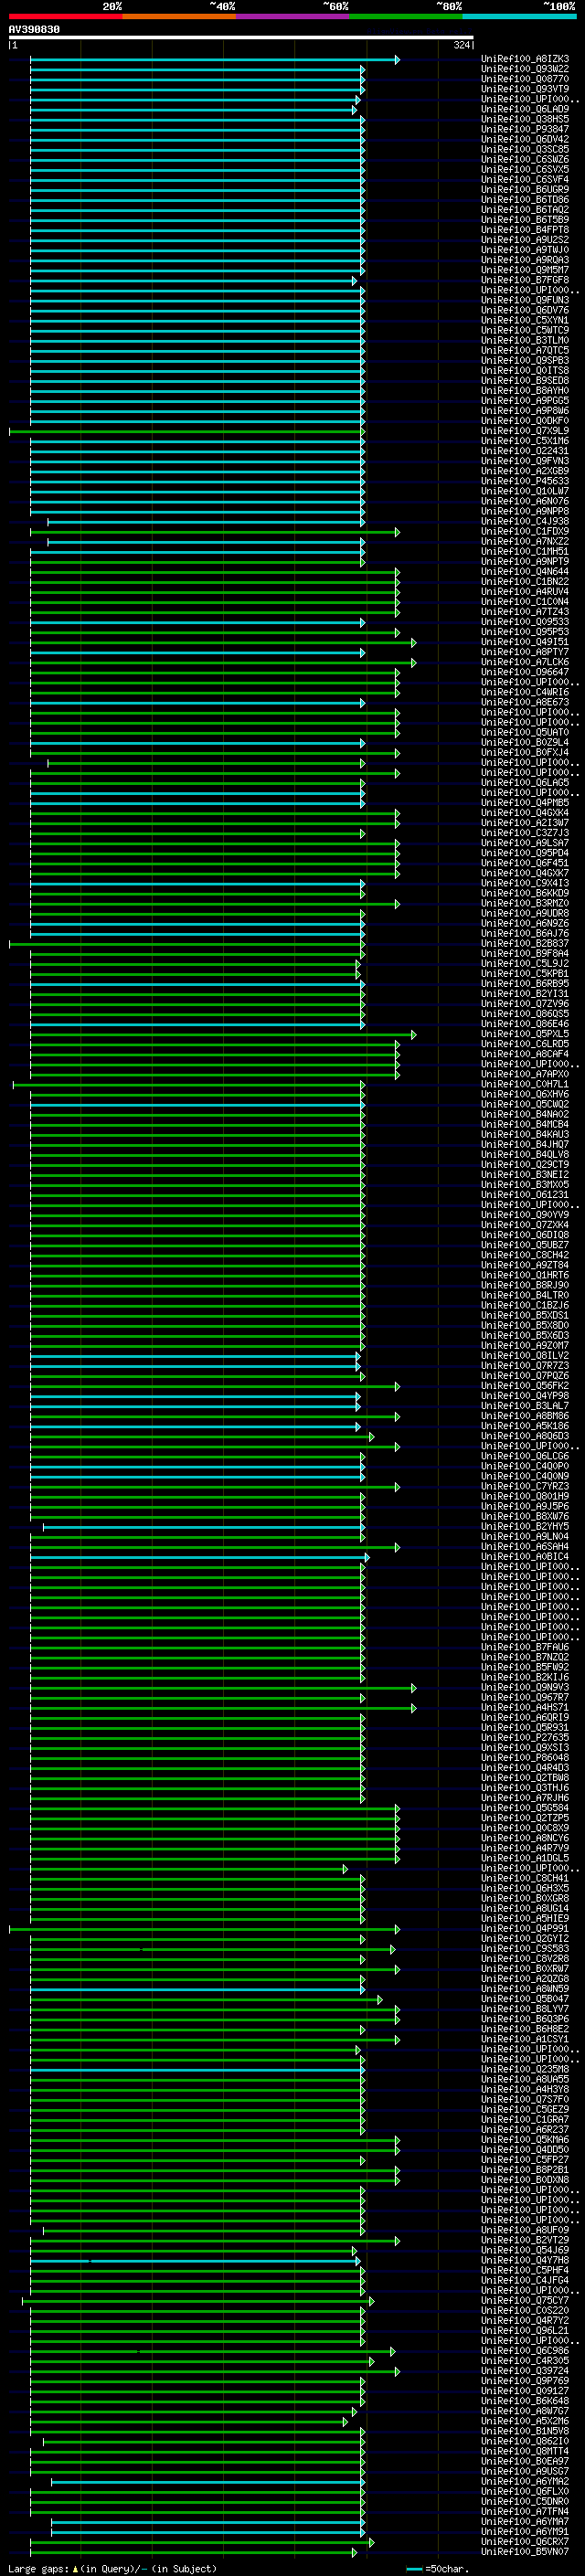This screenshot has width=585, height=2576.
Task: Select hit label UniRef100_B6UGR9
Action: pos(525,190)
